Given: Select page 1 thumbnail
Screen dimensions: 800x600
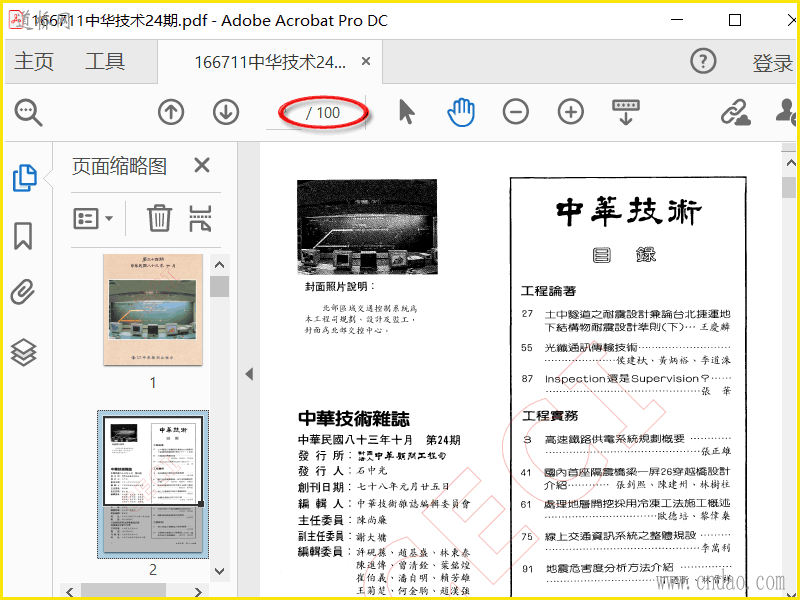Looking at the screenshot, I should click(153, 310).
